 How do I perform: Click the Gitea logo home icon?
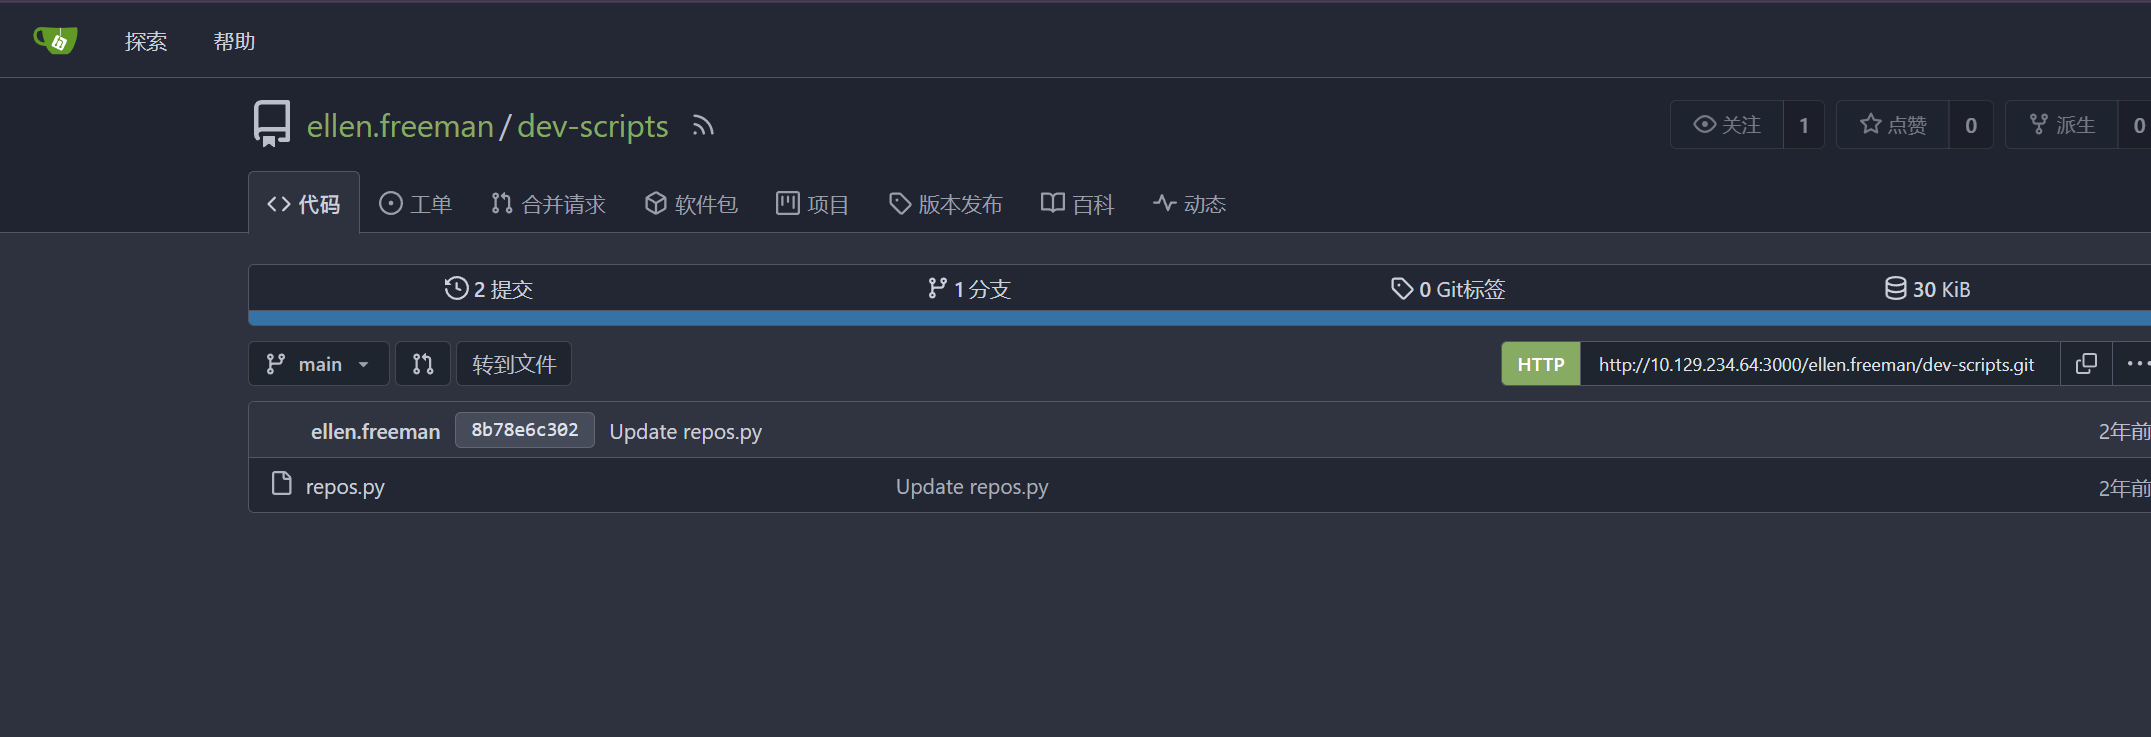click(x=55, y=40)
